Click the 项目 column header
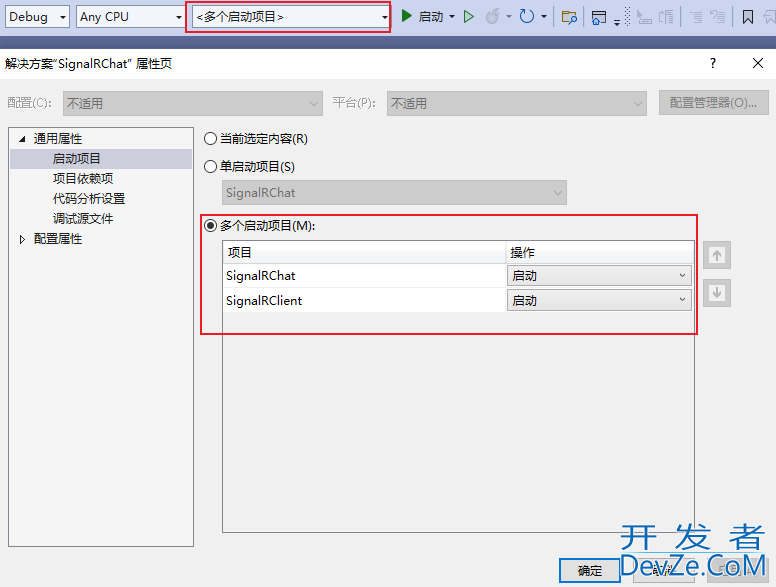Screen dimensions: 776x587 [x=364, y=252]
